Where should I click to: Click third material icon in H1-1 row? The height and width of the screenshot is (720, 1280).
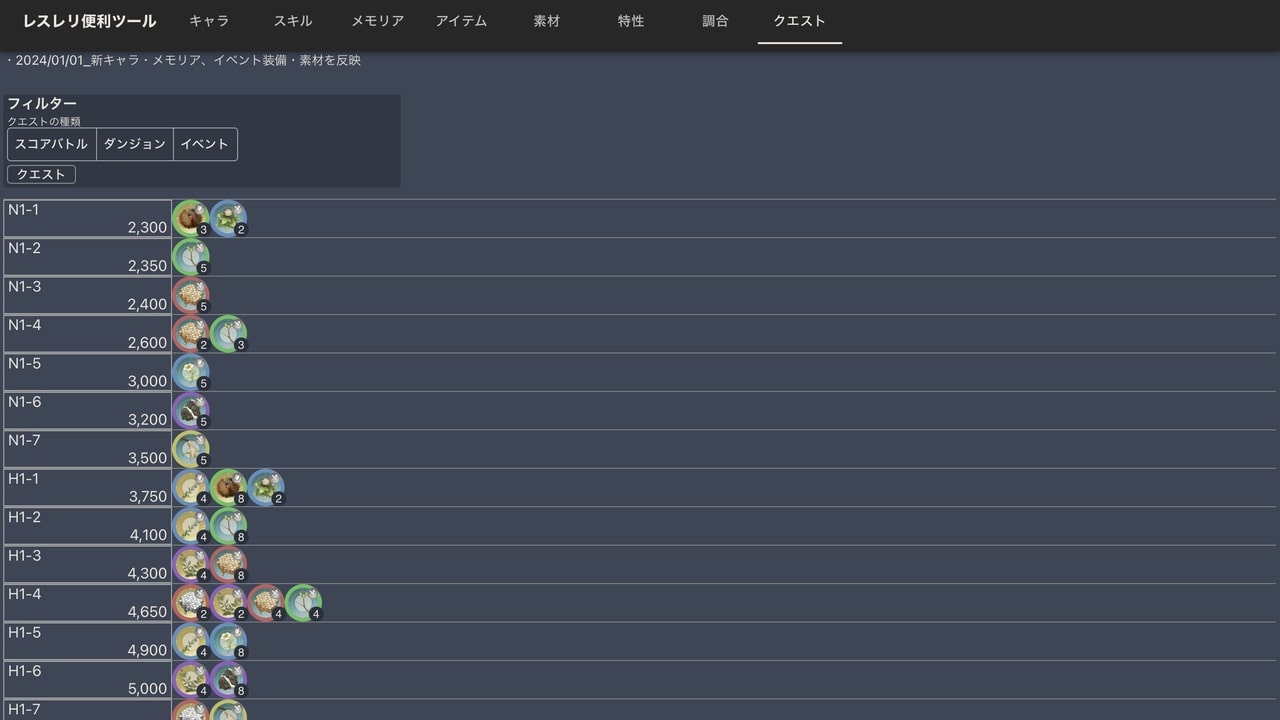click(266, 488)
